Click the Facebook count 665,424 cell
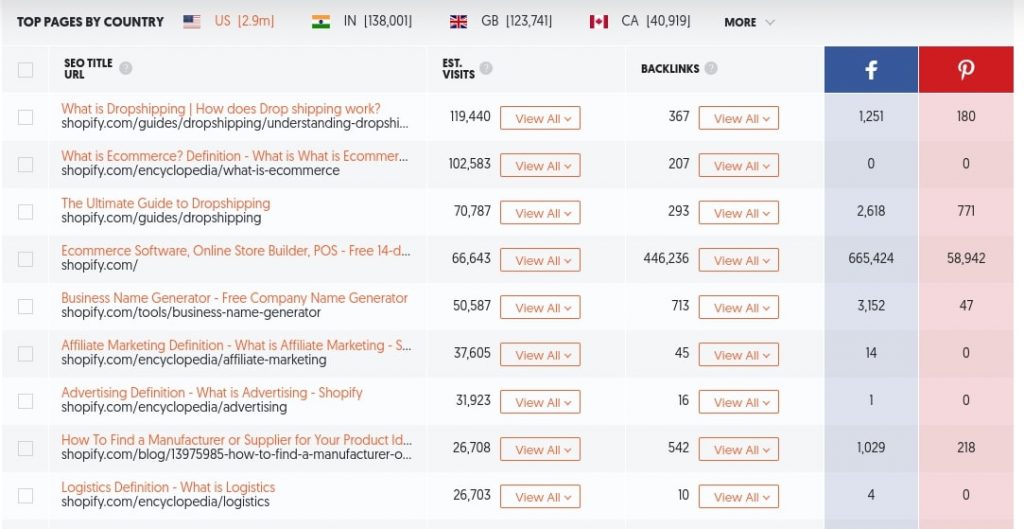The width and height of the screenshot is (1024, 529). point(871,258)
